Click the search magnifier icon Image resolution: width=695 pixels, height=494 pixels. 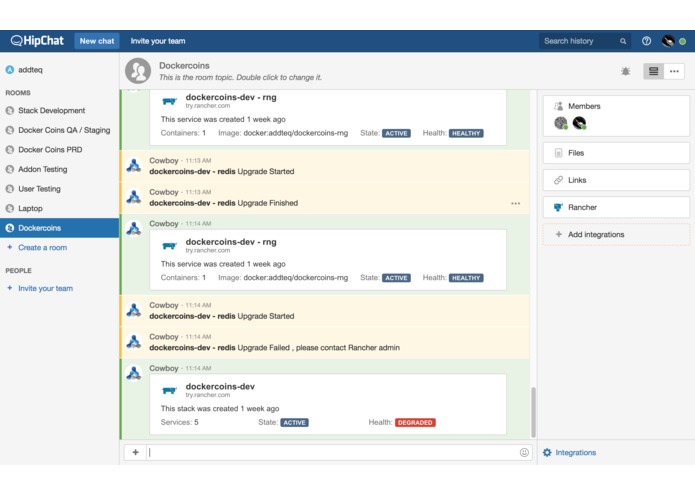[x=623, y=41]
